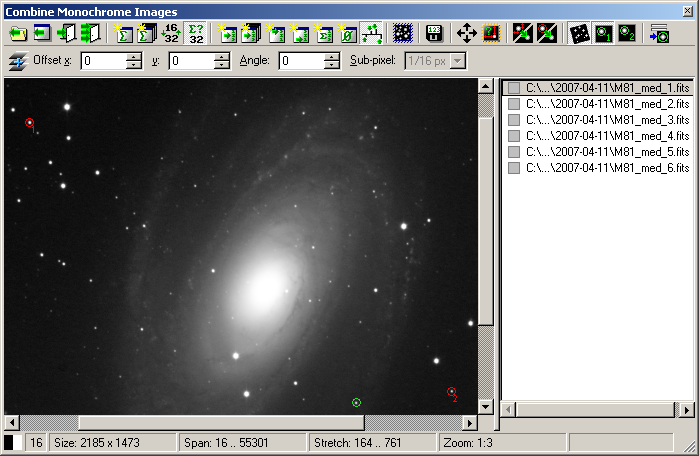
Task: Click the open-folder icon with green arrow
Action: coord(18,33)
